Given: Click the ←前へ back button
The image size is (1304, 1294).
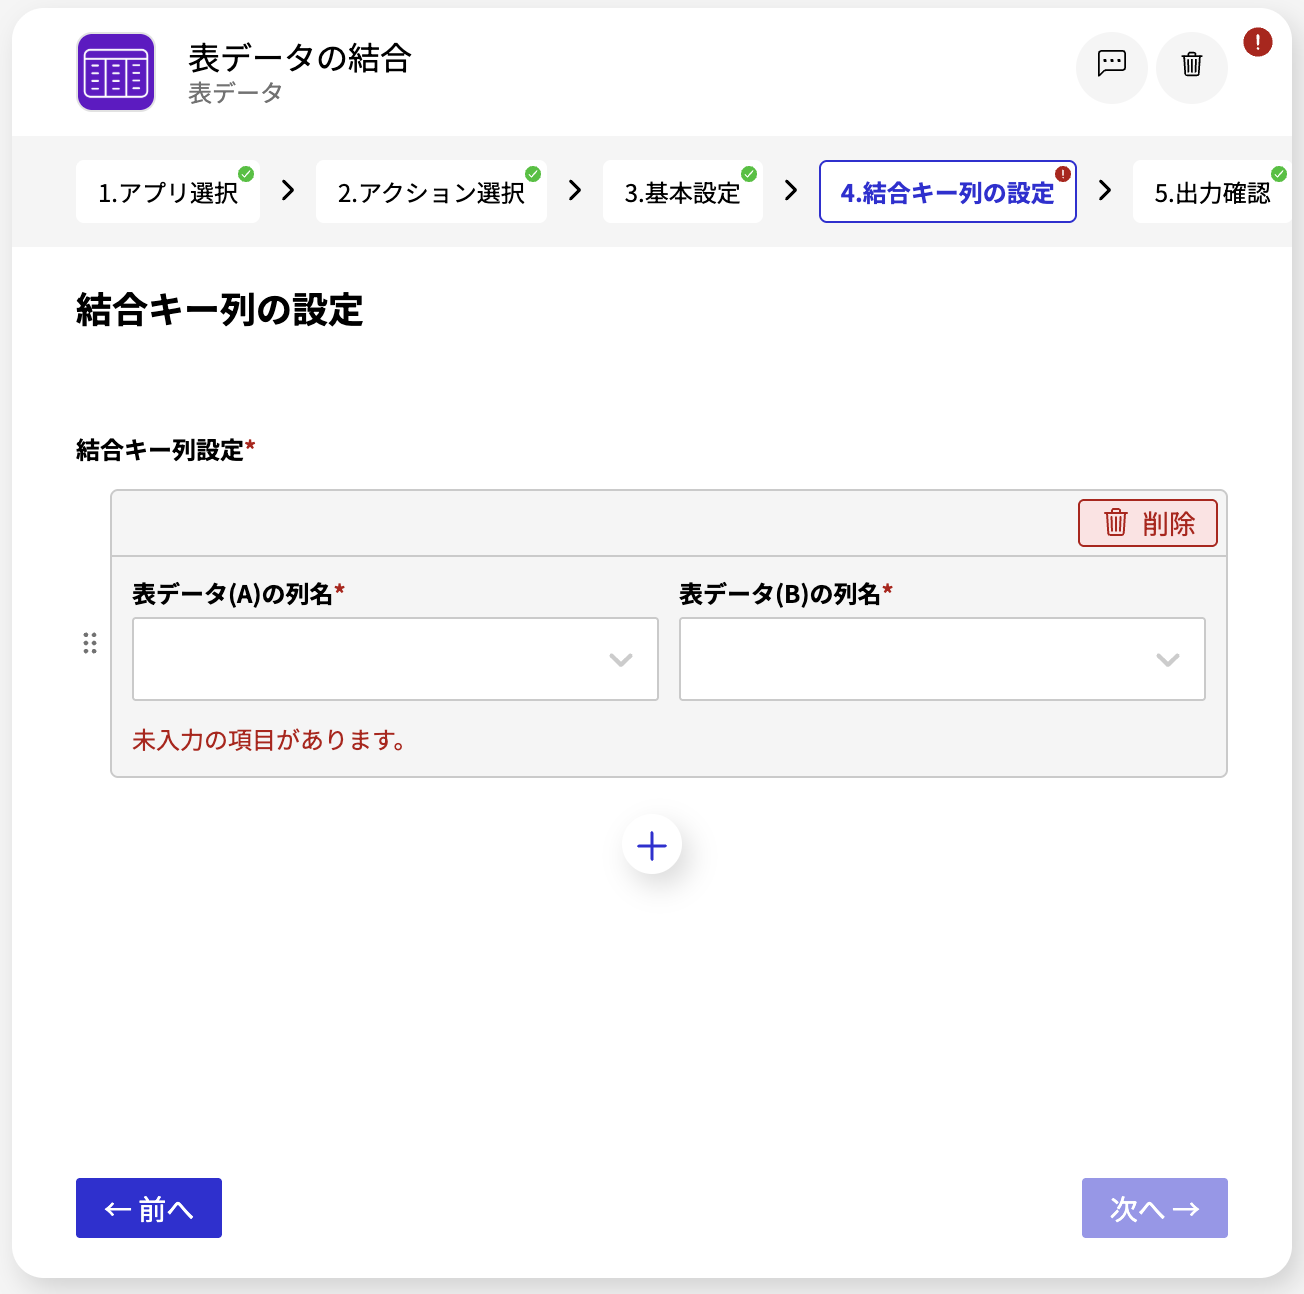Looking at the screenshot, I should tap(149, 1208).
